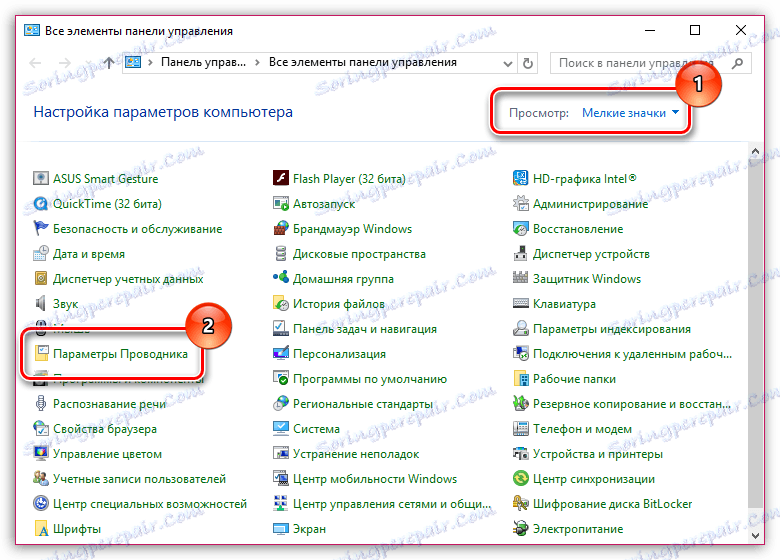Expand chevron after Панель управ... breadcrumb

click(x=257, y=63)
